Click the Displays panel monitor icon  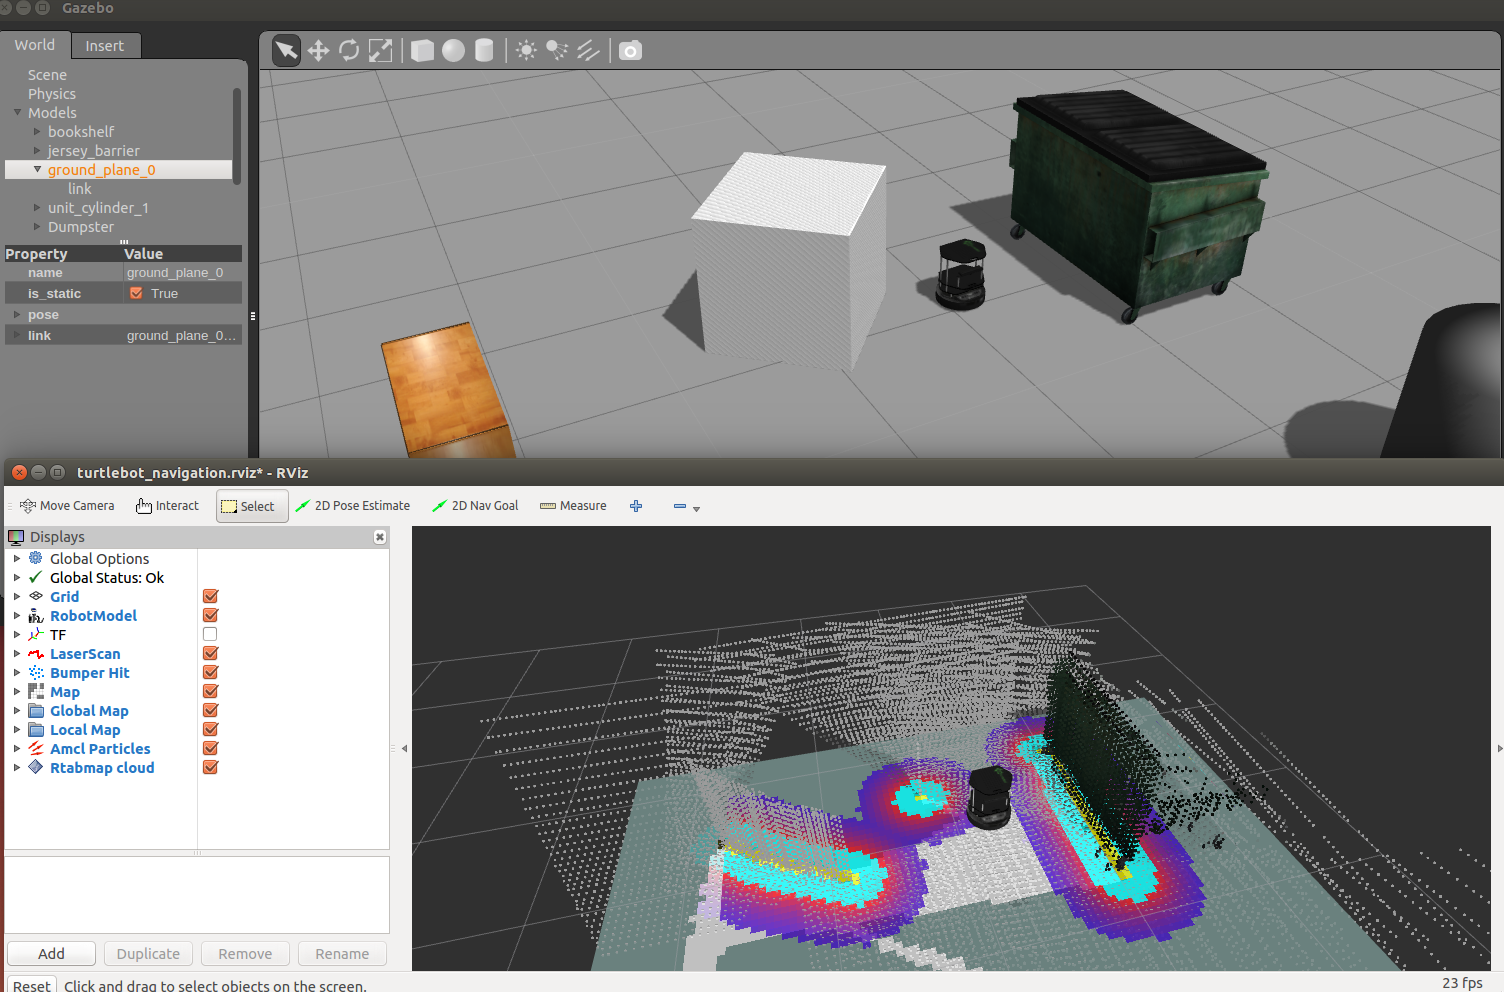(16, 537)
